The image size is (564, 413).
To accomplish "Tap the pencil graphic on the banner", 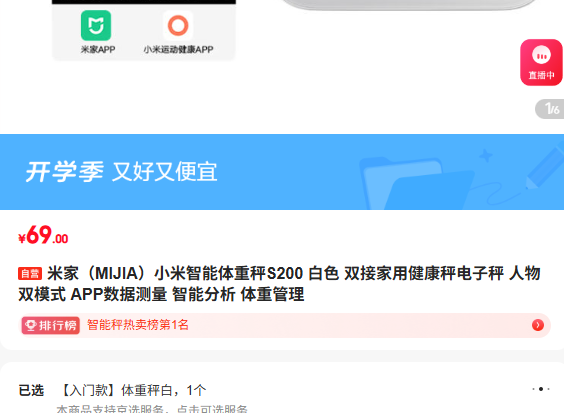I will 545,165.
